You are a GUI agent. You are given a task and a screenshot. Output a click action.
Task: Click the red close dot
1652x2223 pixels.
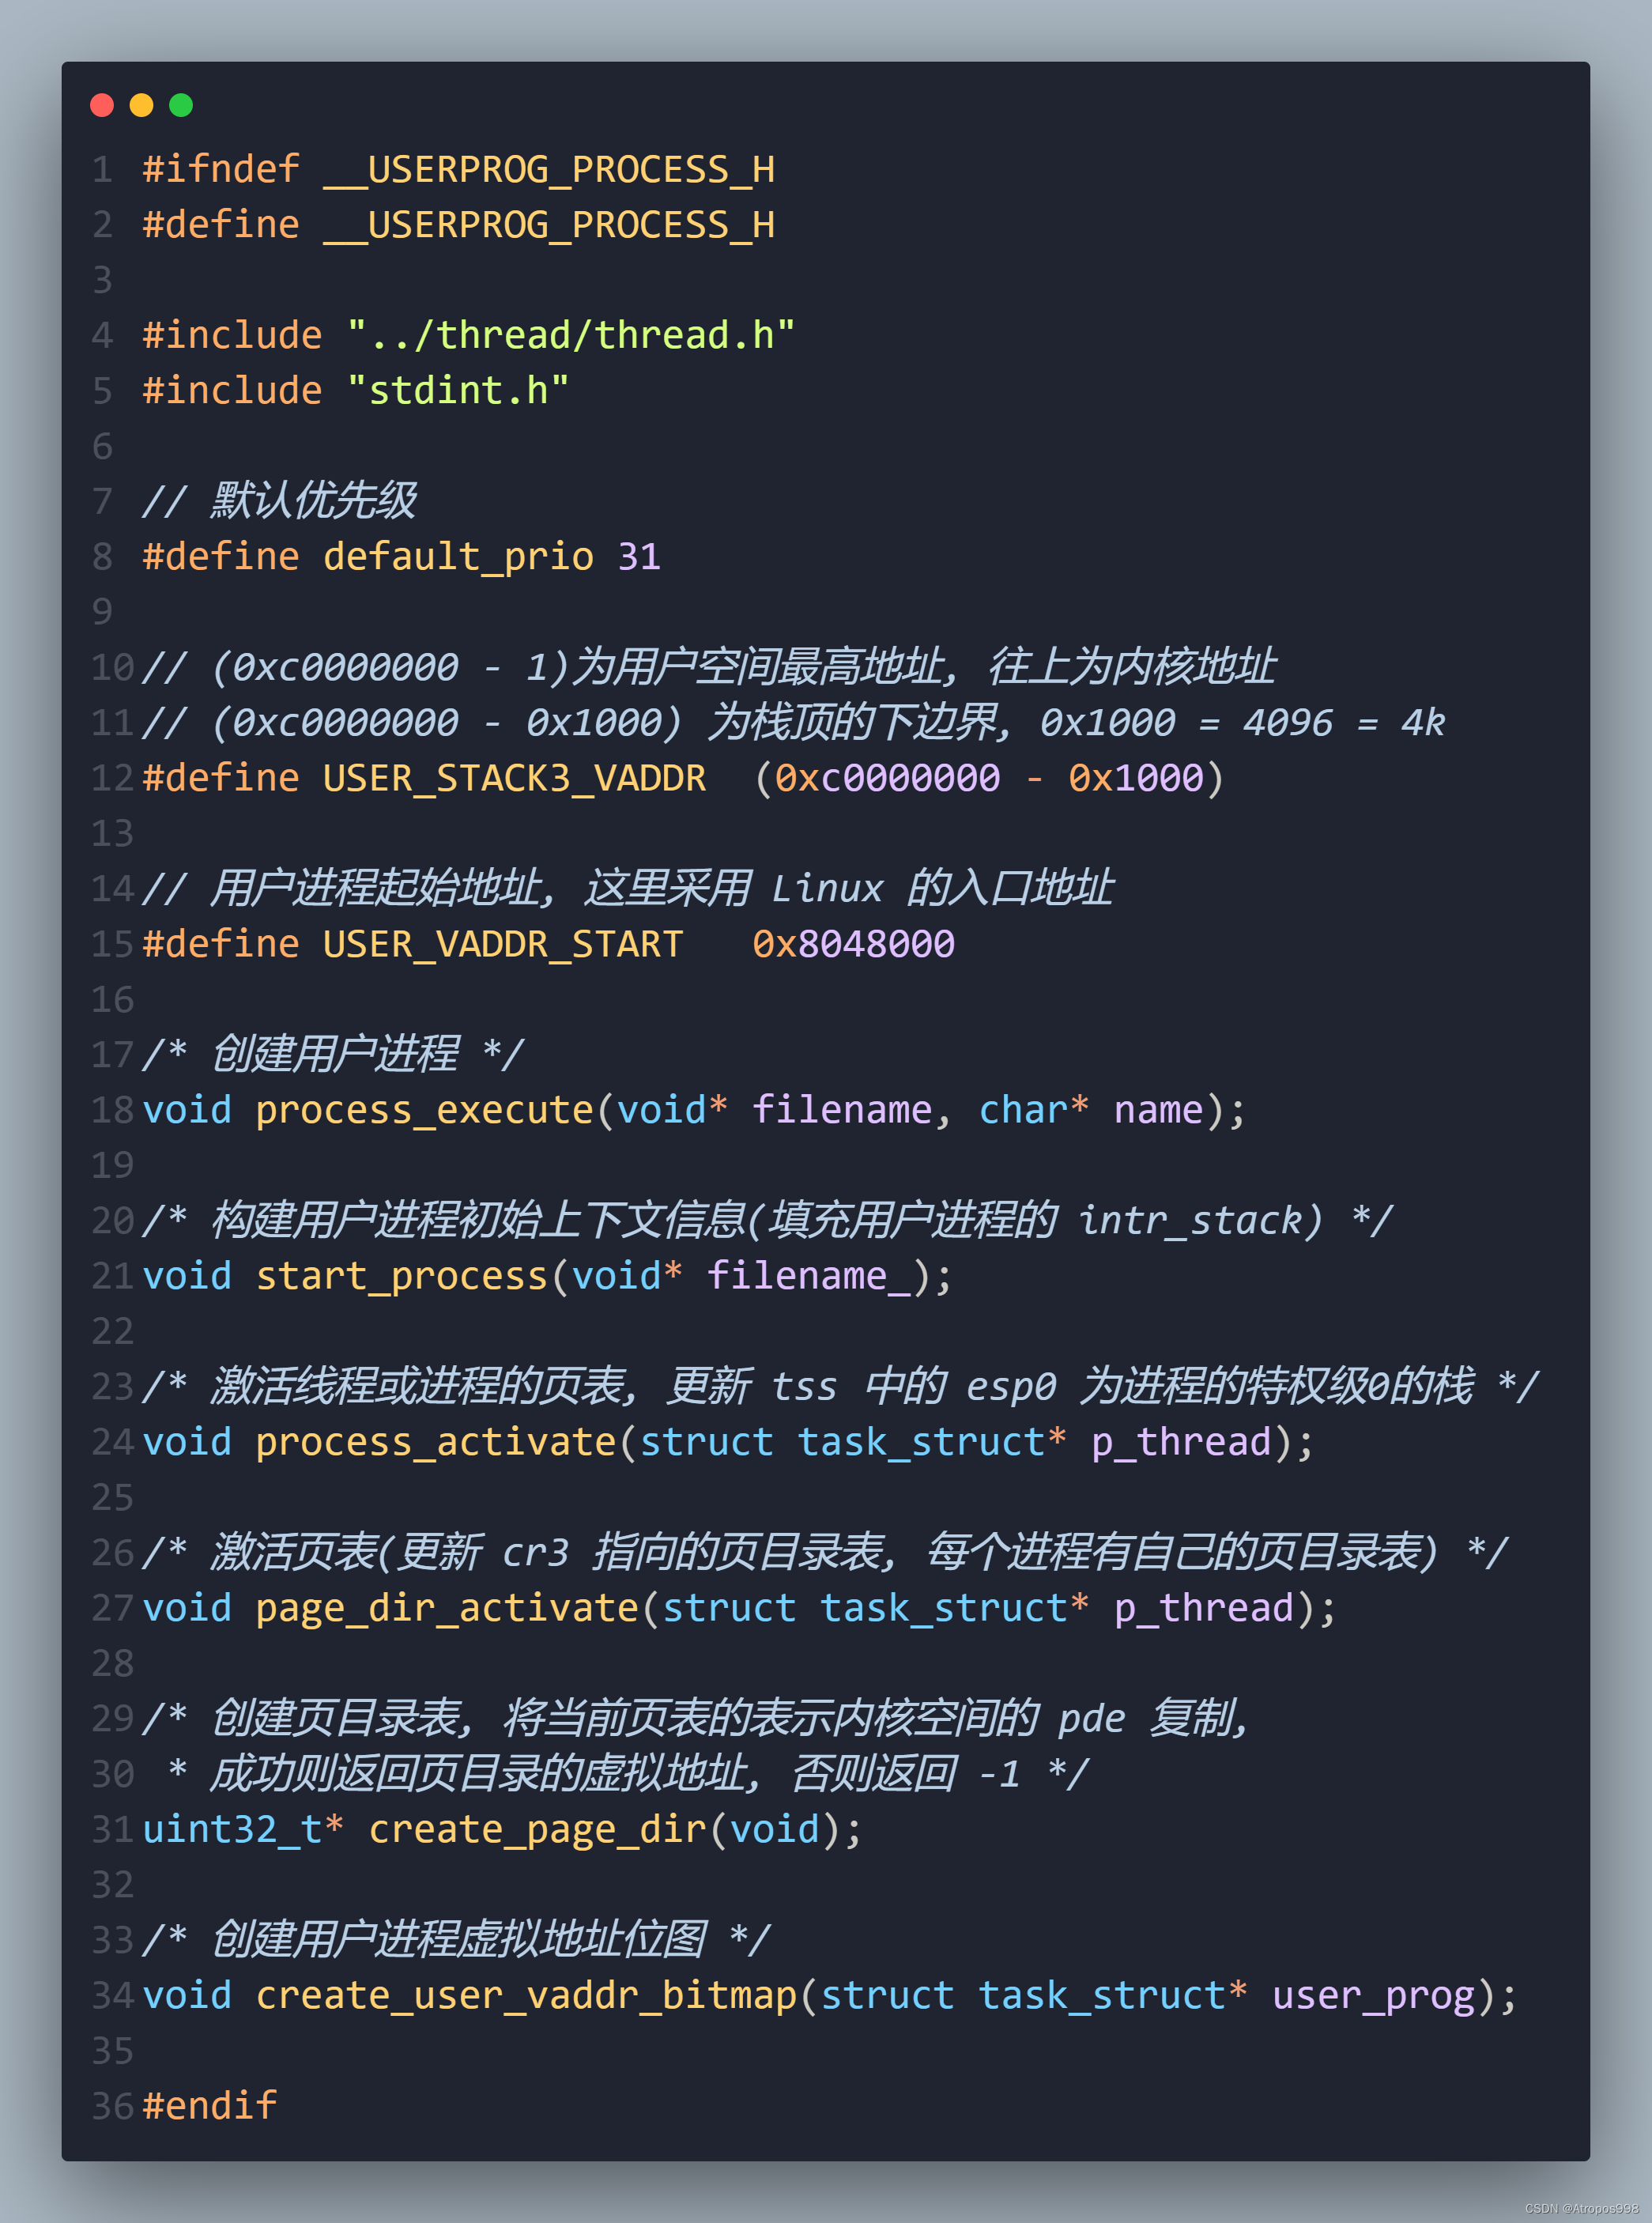click(102, 105)
